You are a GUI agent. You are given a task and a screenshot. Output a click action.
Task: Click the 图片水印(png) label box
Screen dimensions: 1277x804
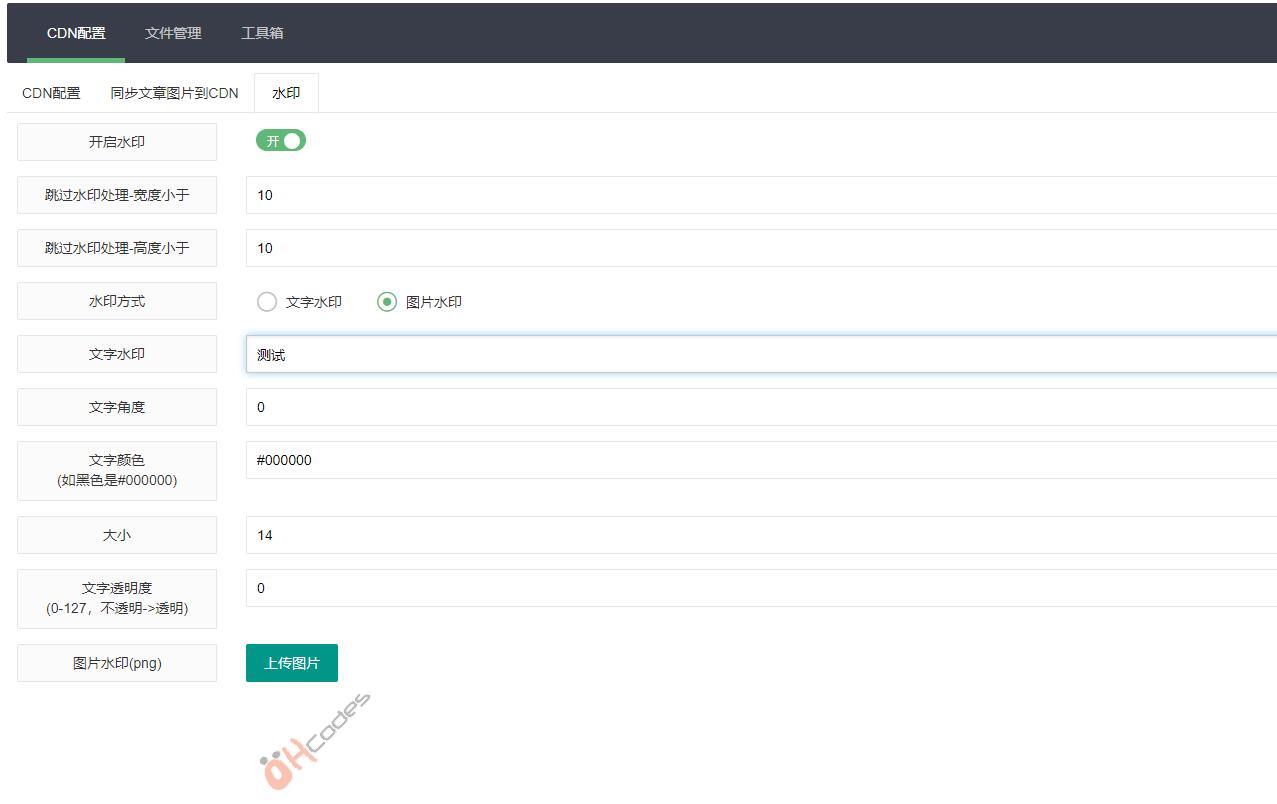117,663
